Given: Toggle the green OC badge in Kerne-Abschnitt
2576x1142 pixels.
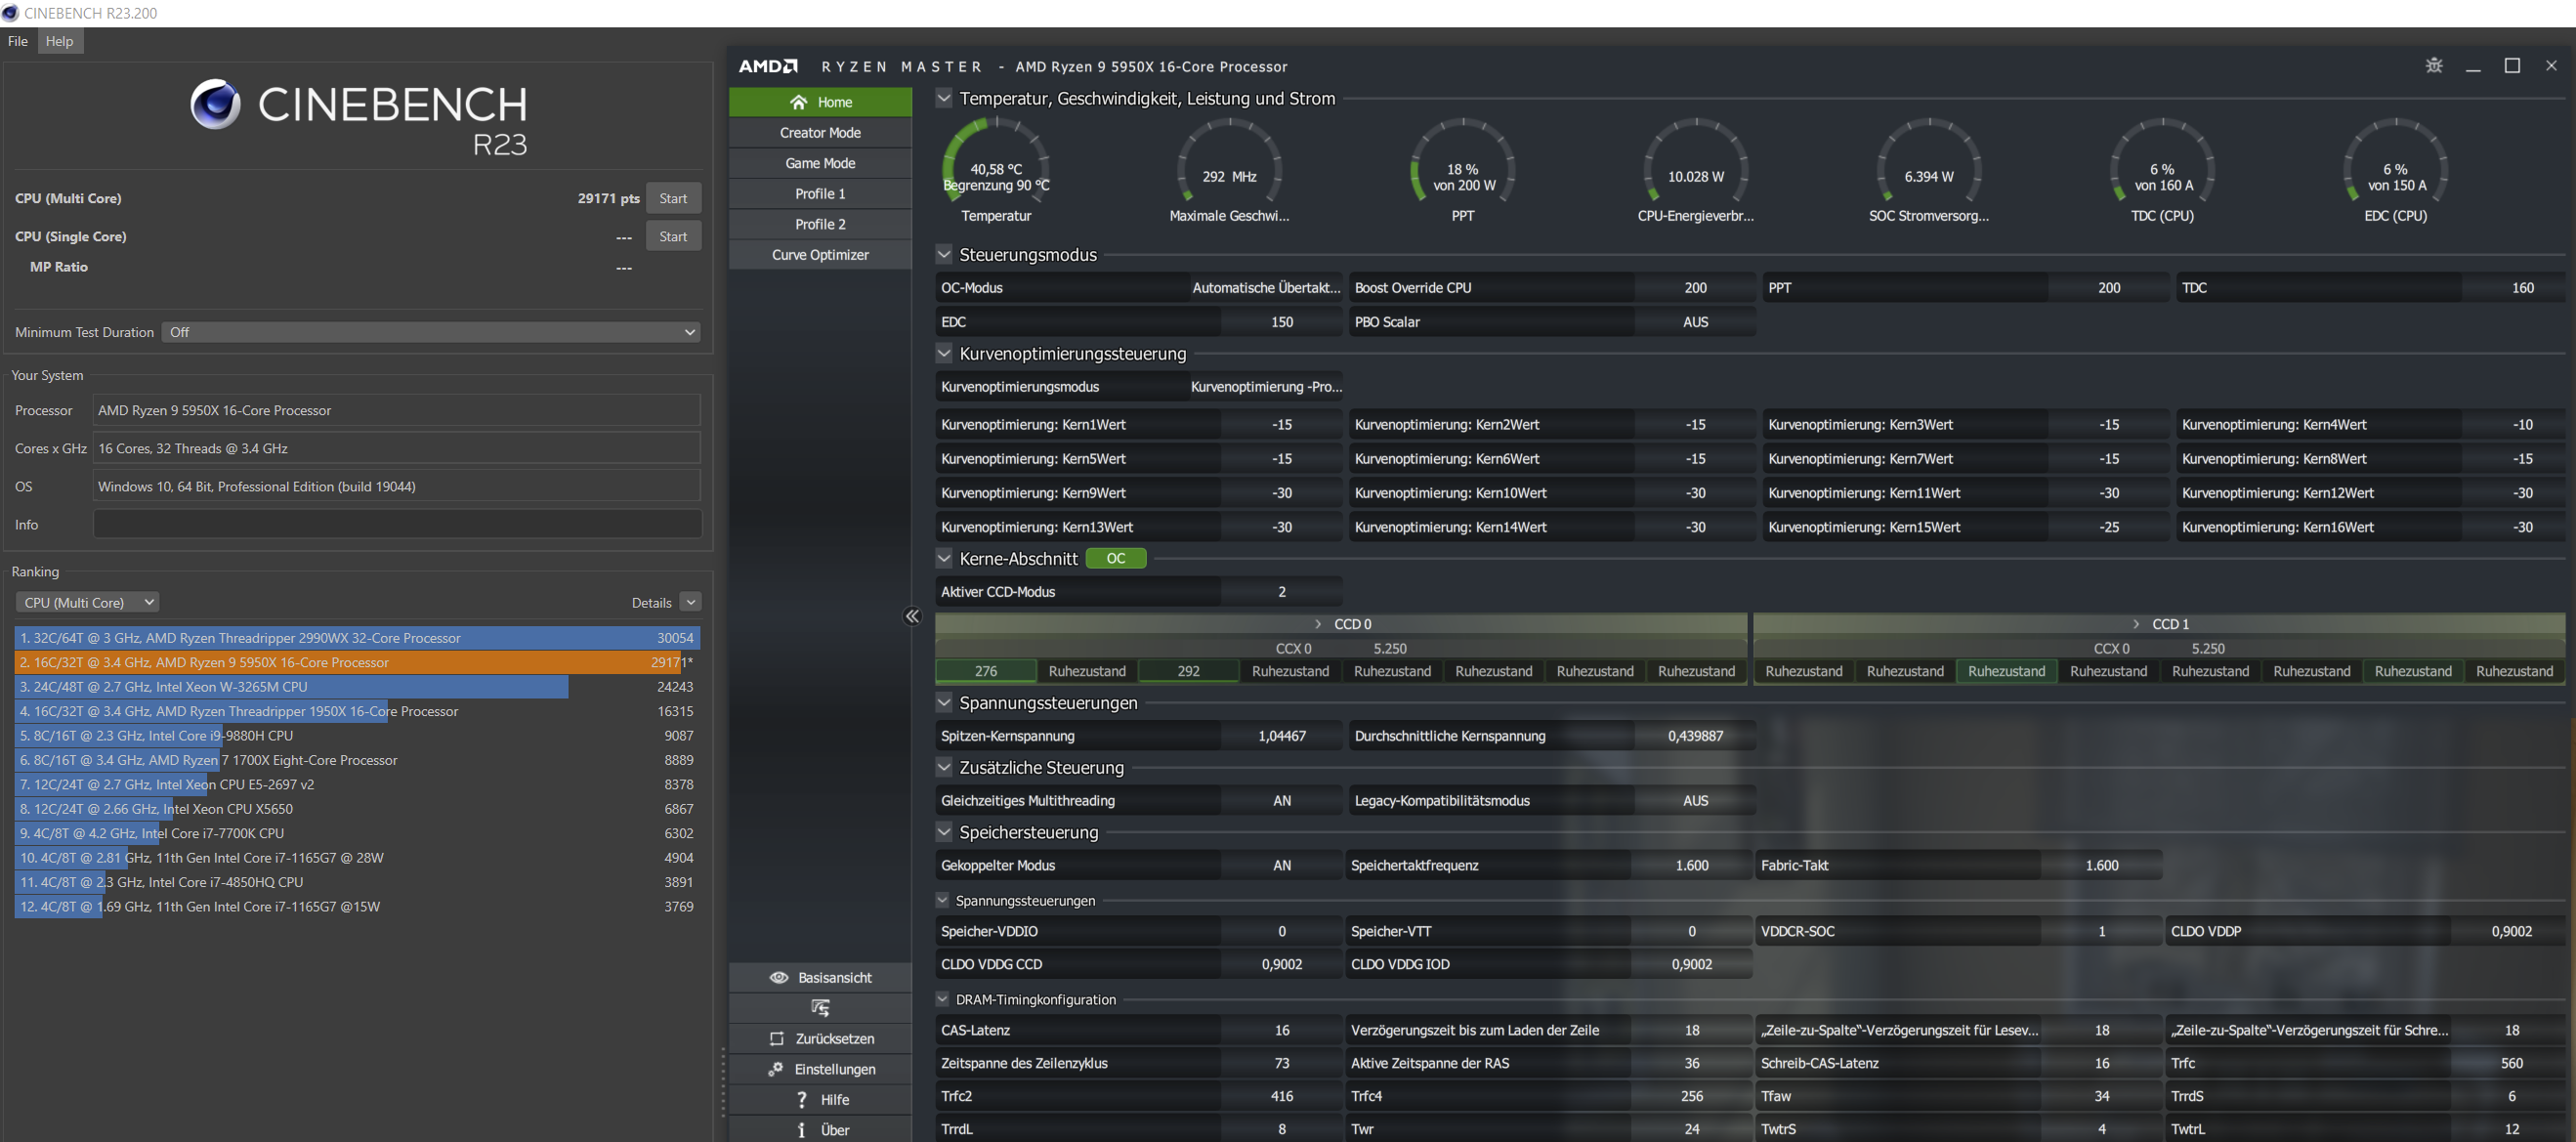Looking at the screenshot, I should (1115, 559).
